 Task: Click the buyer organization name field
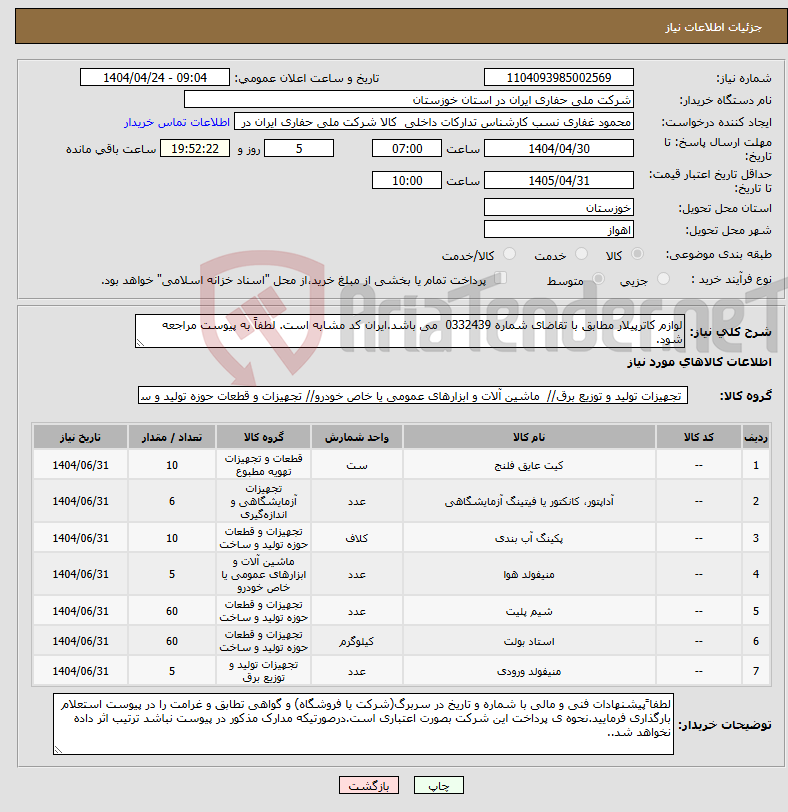408,100
